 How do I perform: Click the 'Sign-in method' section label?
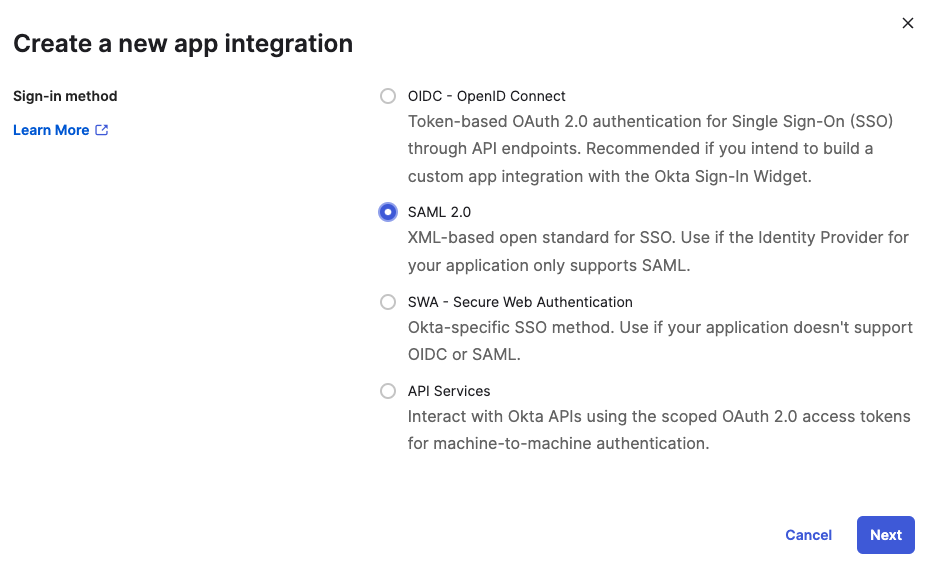point(65,96)
